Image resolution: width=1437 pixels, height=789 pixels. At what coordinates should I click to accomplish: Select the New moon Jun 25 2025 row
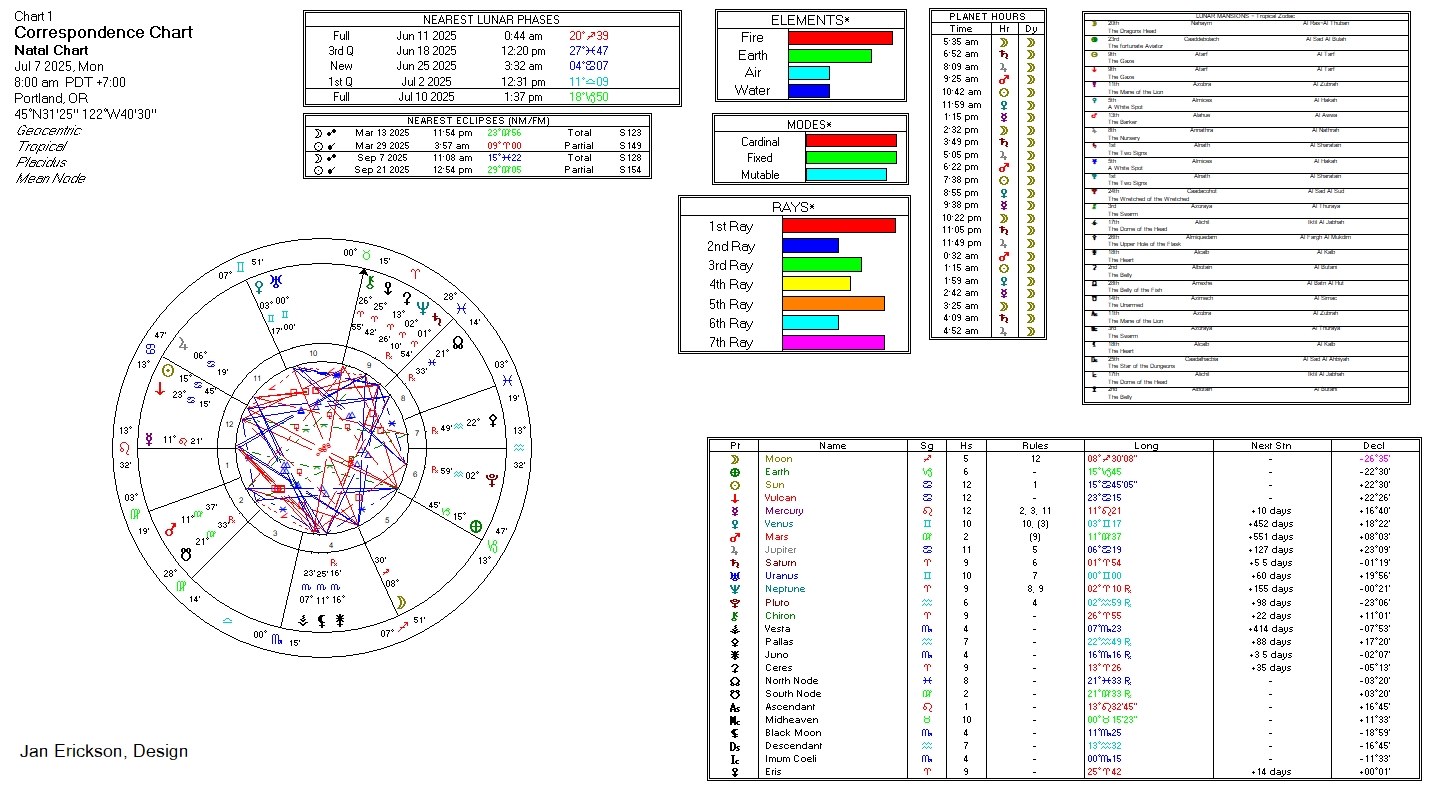click(x=491, y=66)
